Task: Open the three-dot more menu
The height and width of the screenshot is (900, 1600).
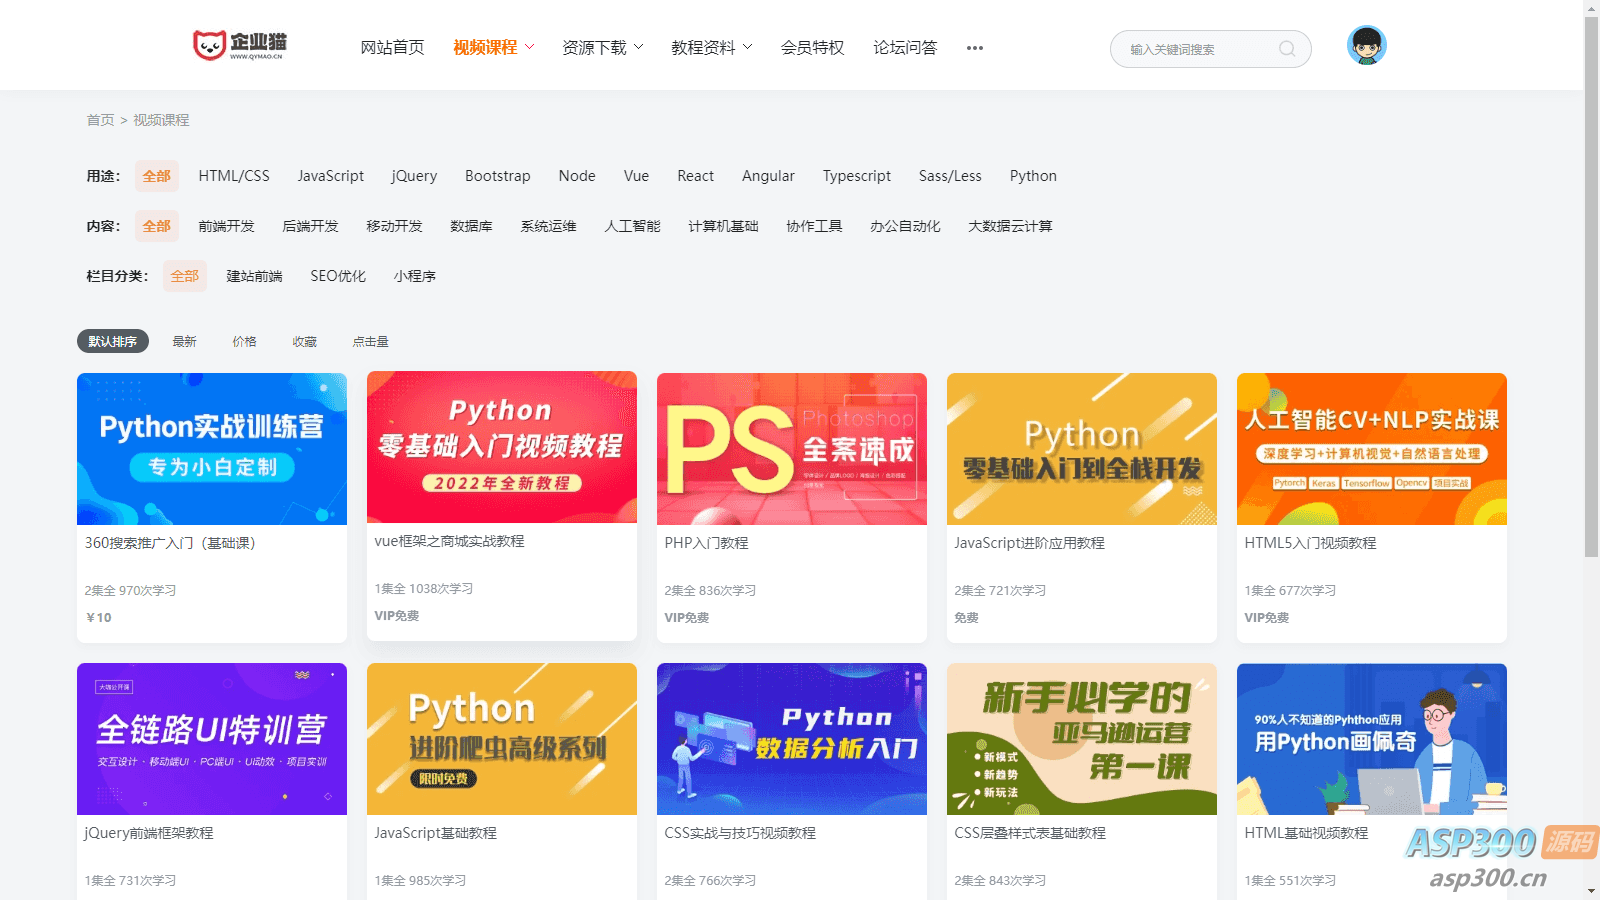Action: click(x=974, y=48)
